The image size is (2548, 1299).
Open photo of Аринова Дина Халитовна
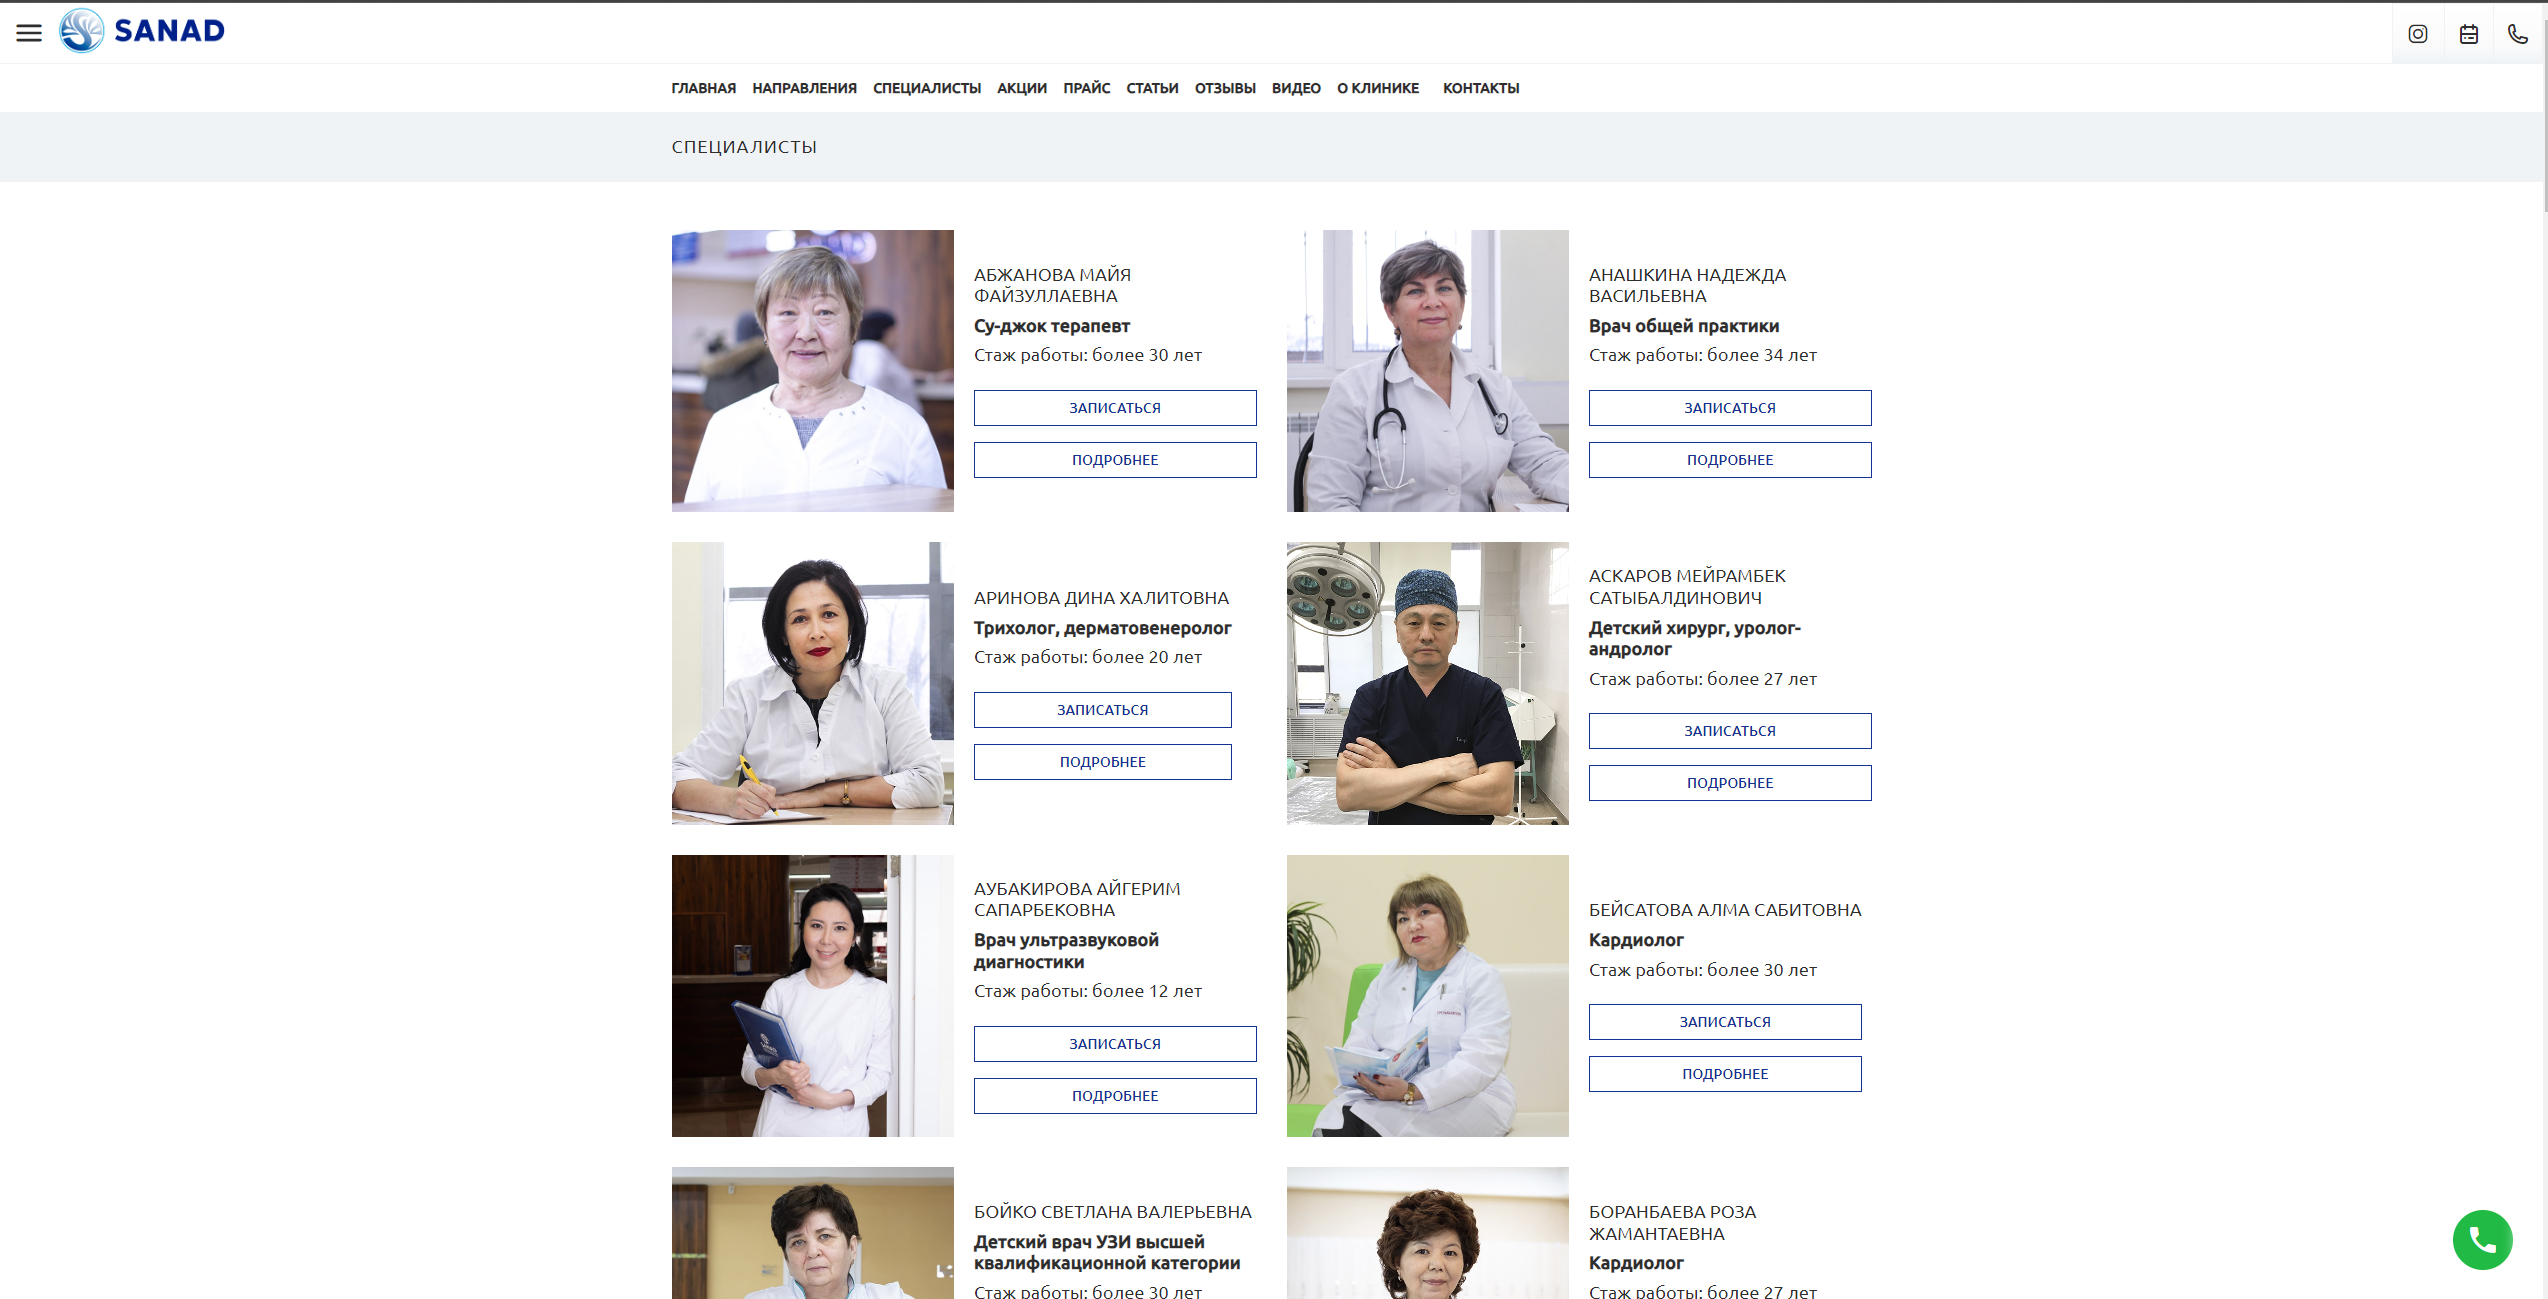[812, 683]
